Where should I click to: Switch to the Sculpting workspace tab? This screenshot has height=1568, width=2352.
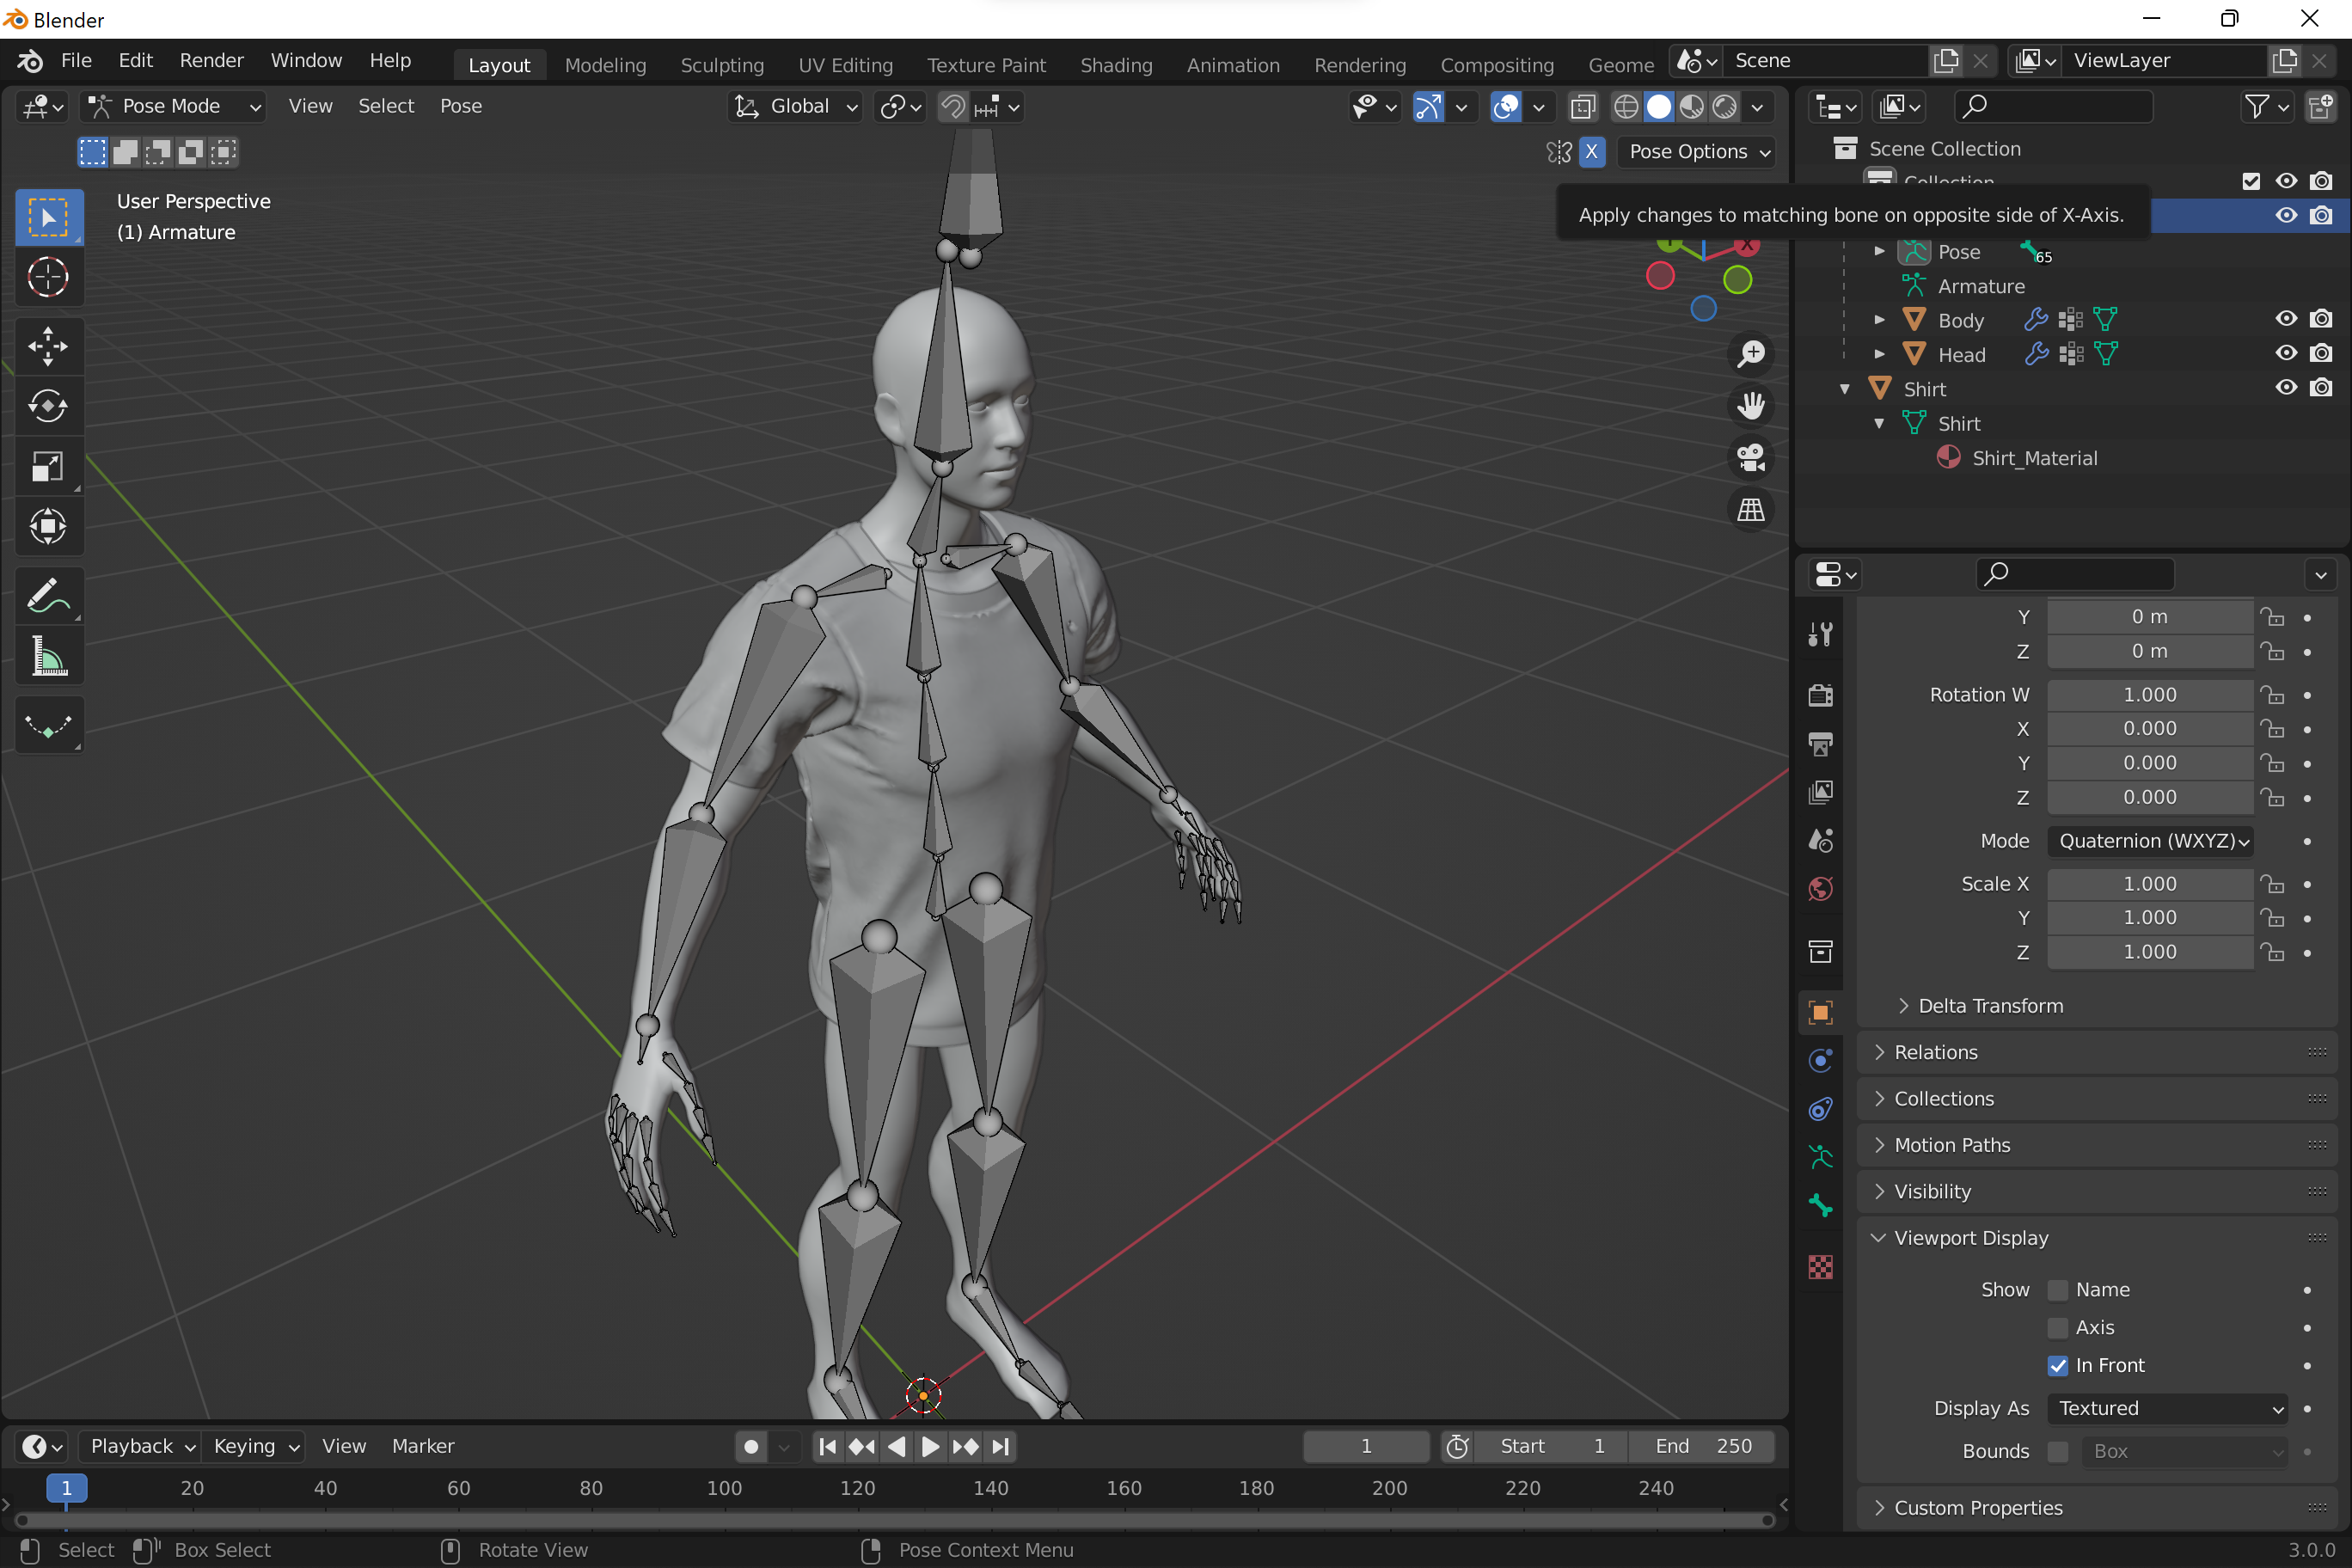tap(722, 65)
